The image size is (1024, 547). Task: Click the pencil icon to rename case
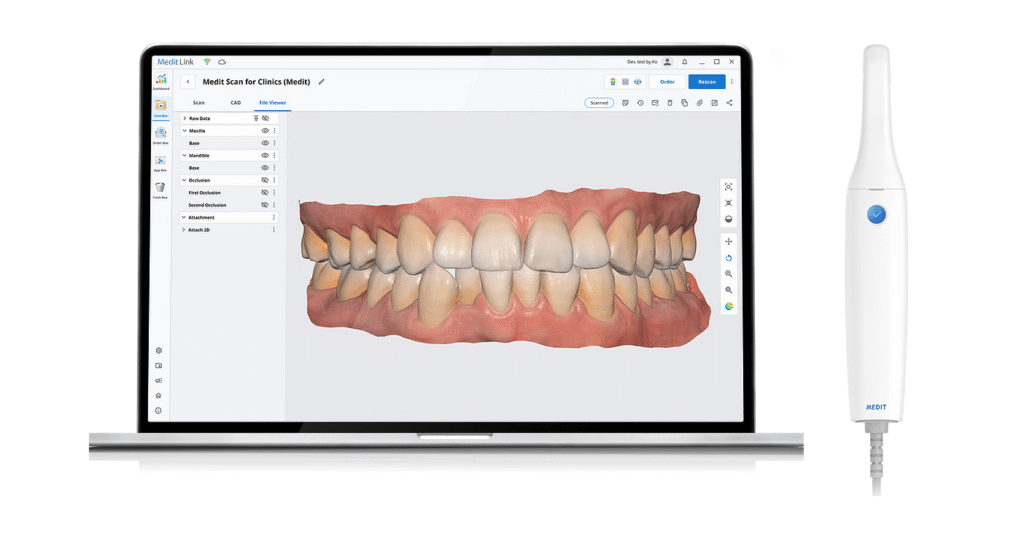click(x=322, y=82)
